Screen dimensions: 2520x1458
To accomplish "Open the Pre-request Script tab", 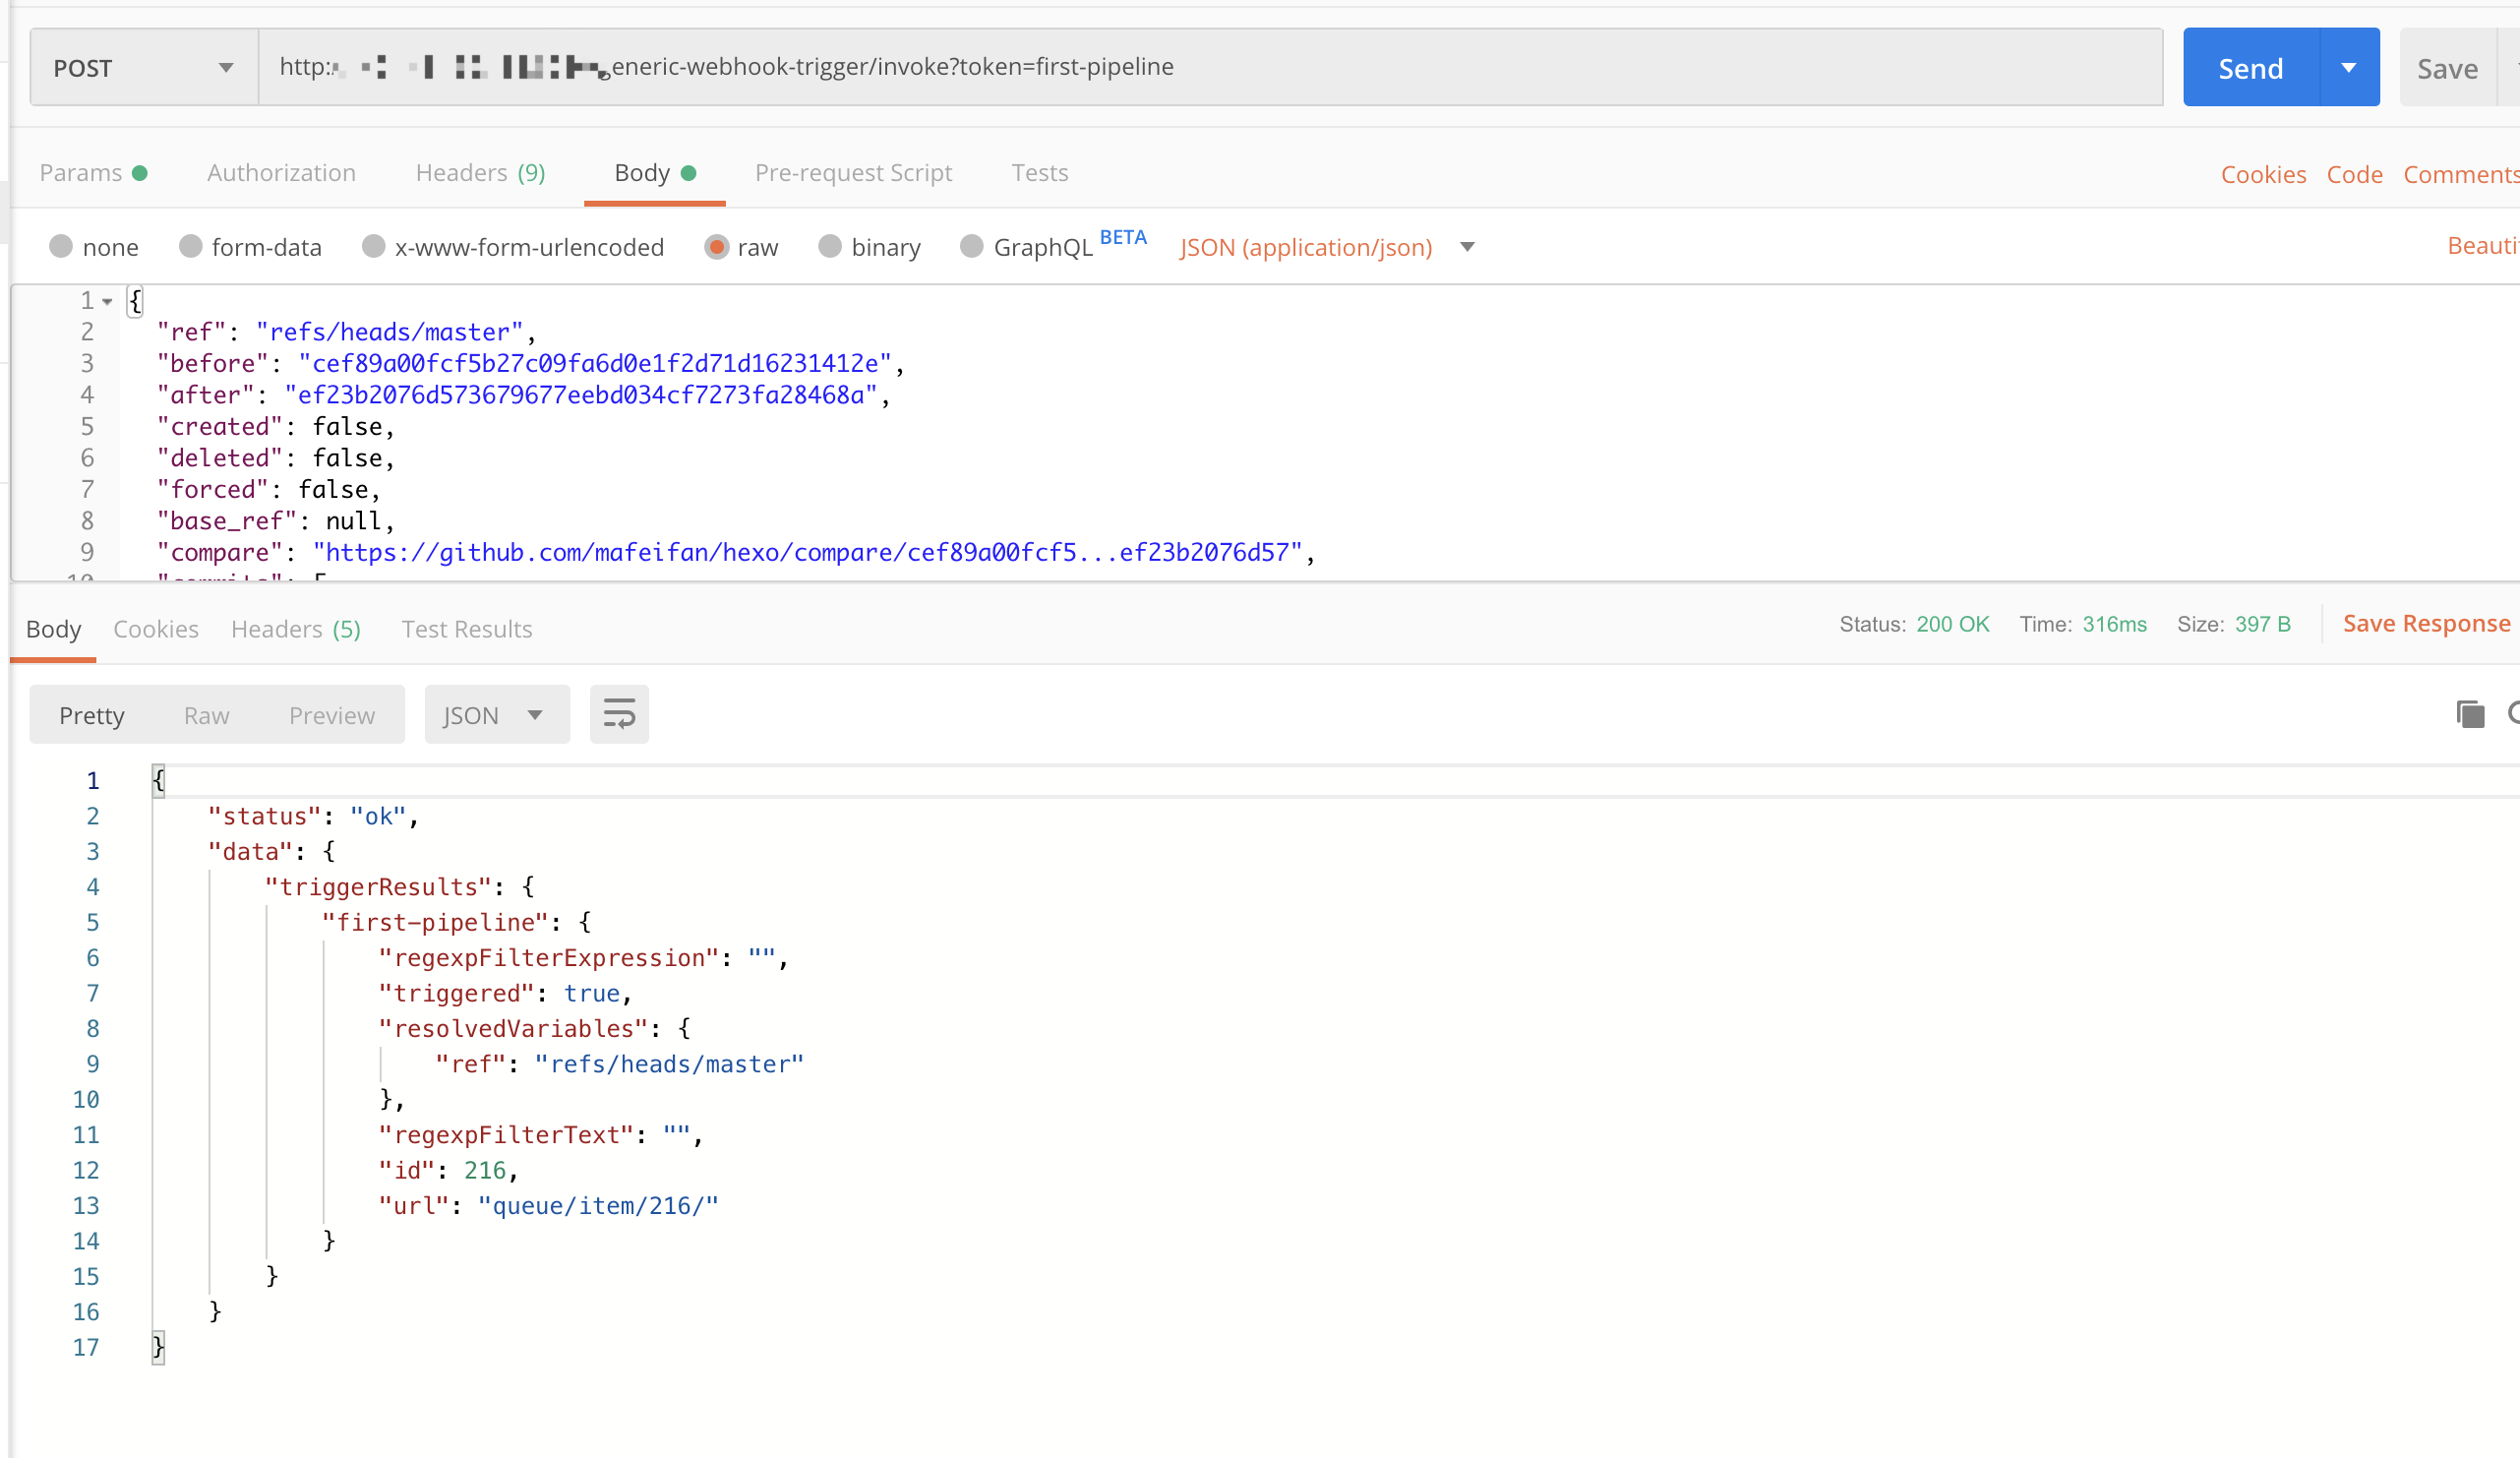I will point(853,173).
